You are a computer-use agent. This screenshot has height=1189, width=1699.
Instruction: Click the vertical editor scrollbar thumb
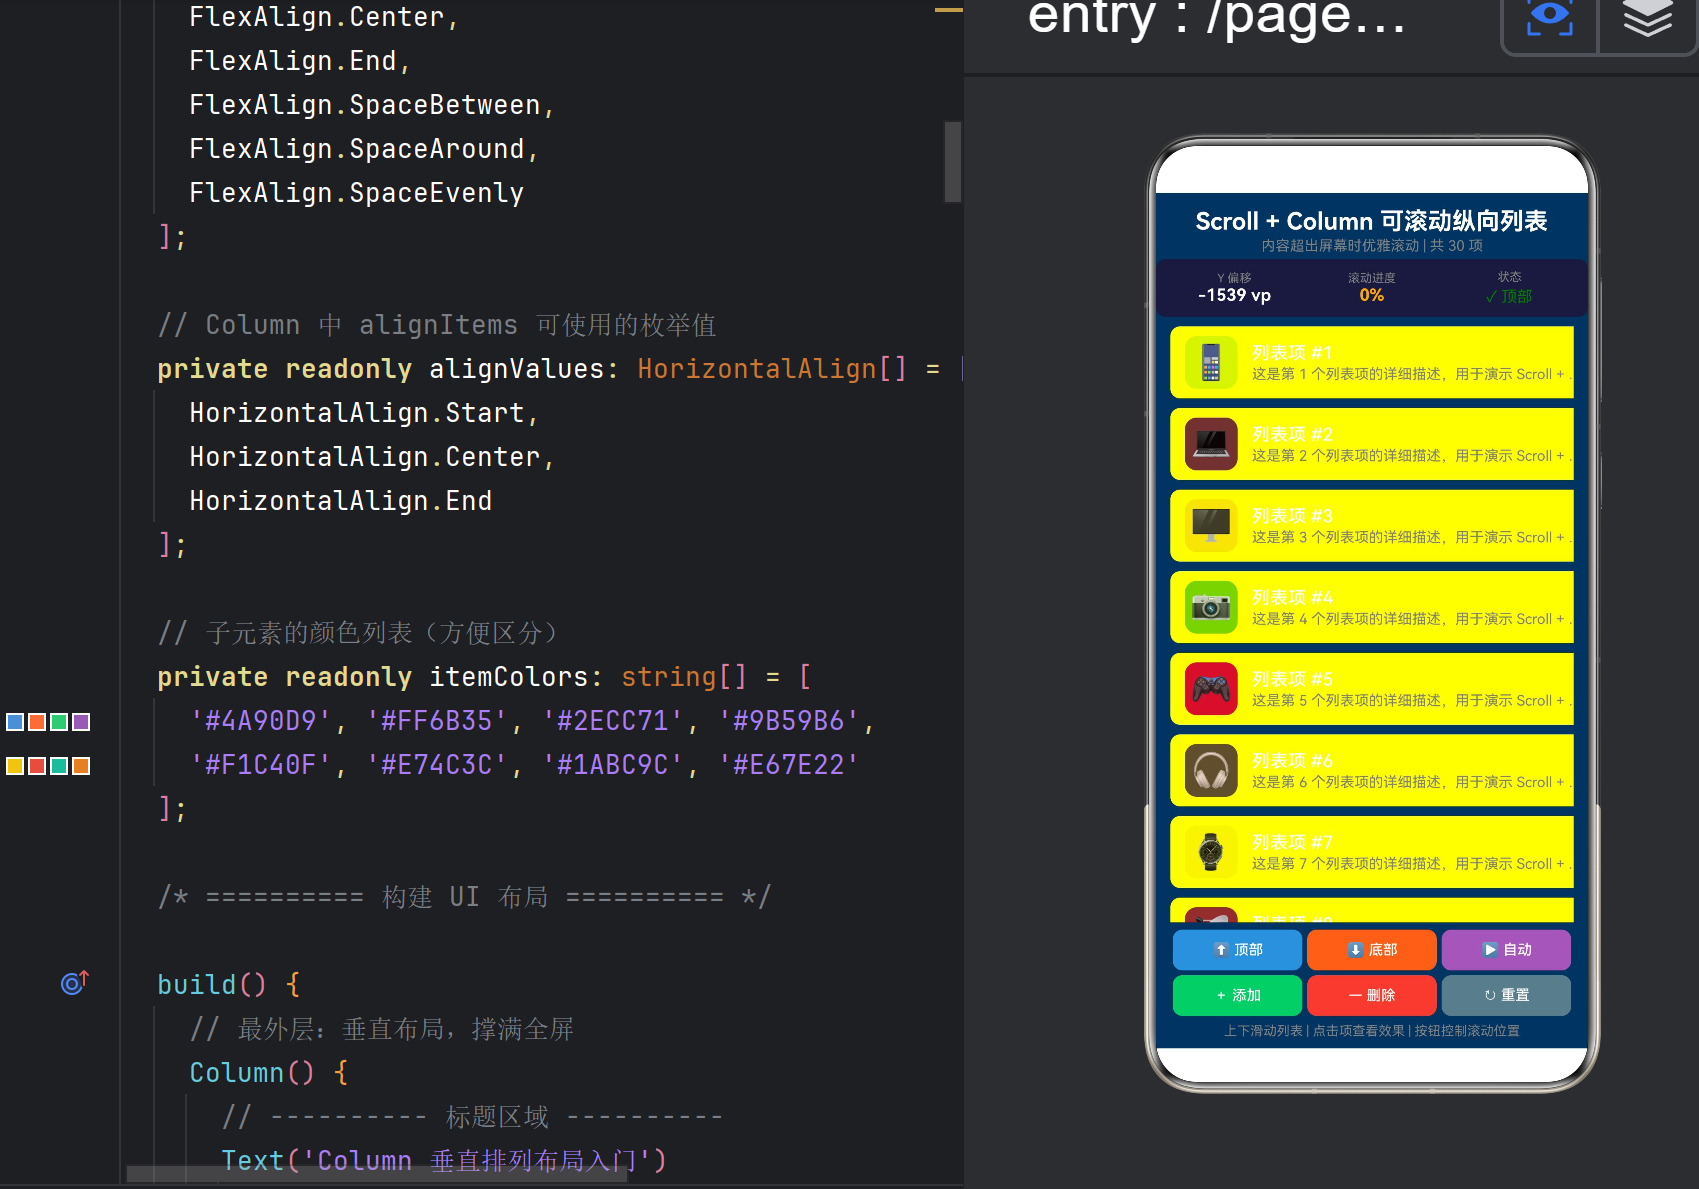coord(952,162)
